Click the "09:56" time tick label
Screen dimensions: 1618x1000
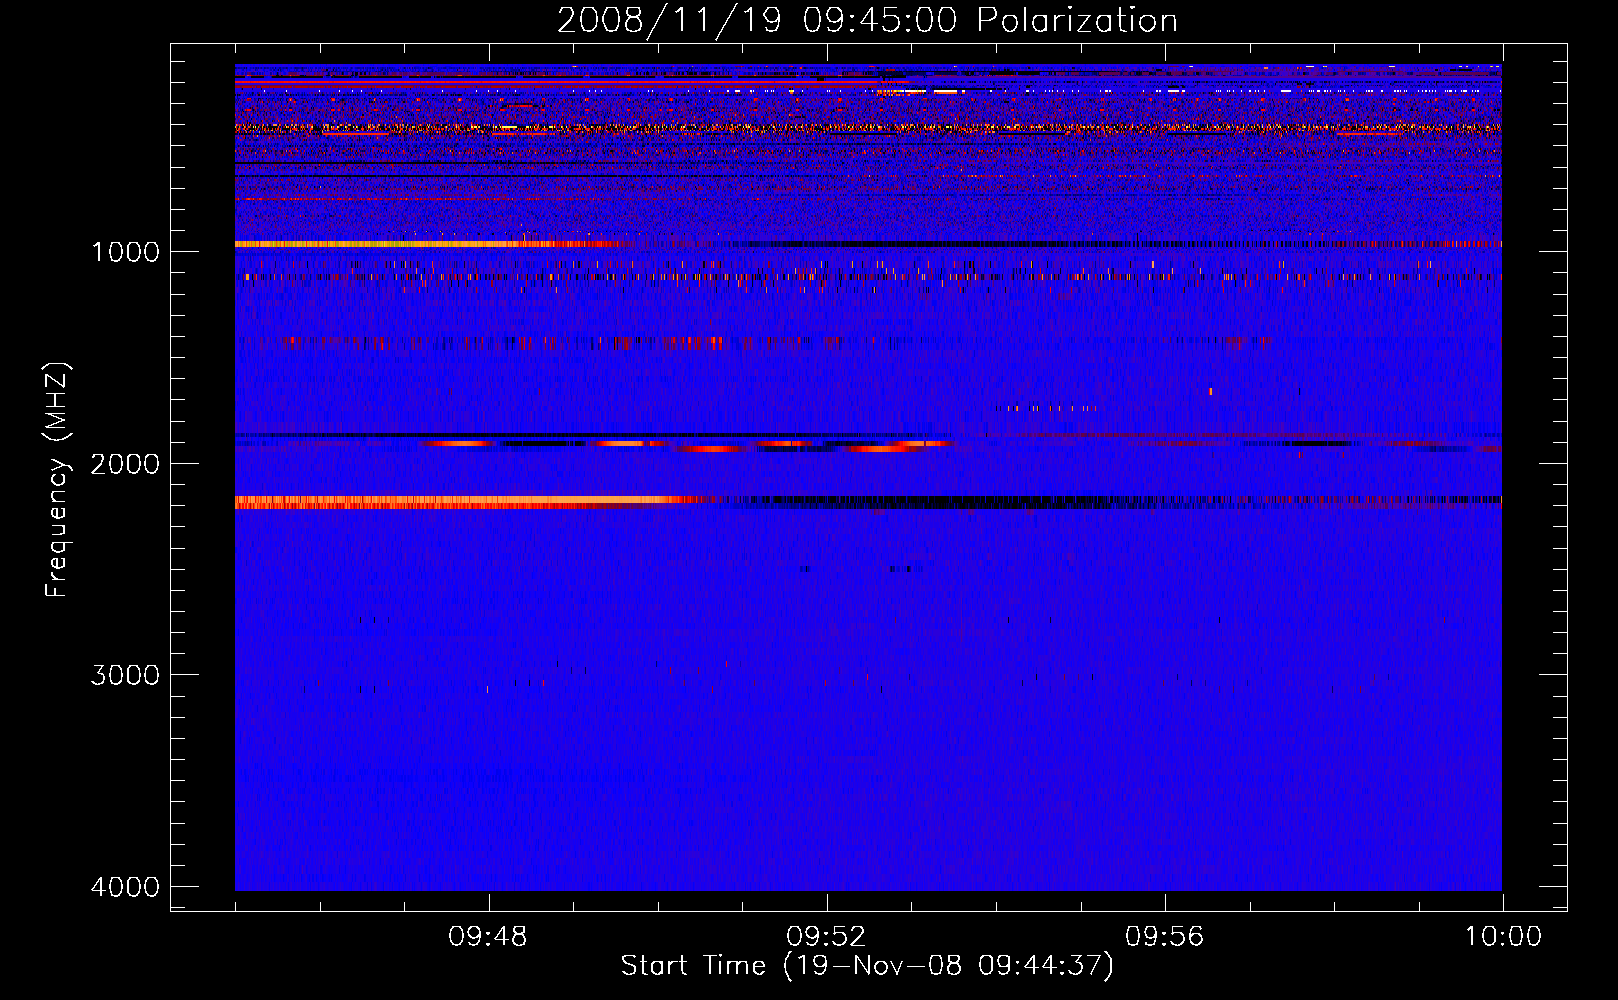[x=1165, y=937]
